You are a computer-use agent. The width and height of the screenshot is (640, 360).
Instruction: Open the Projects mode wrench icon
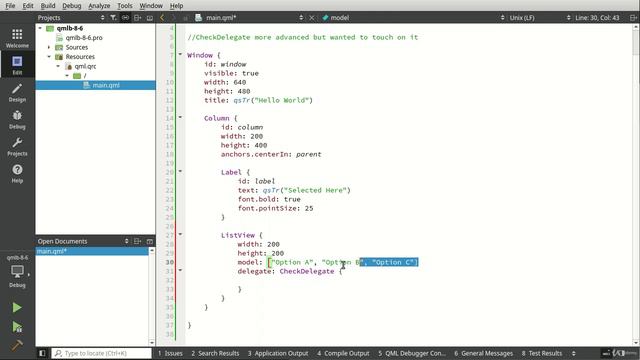coord(17,146)
